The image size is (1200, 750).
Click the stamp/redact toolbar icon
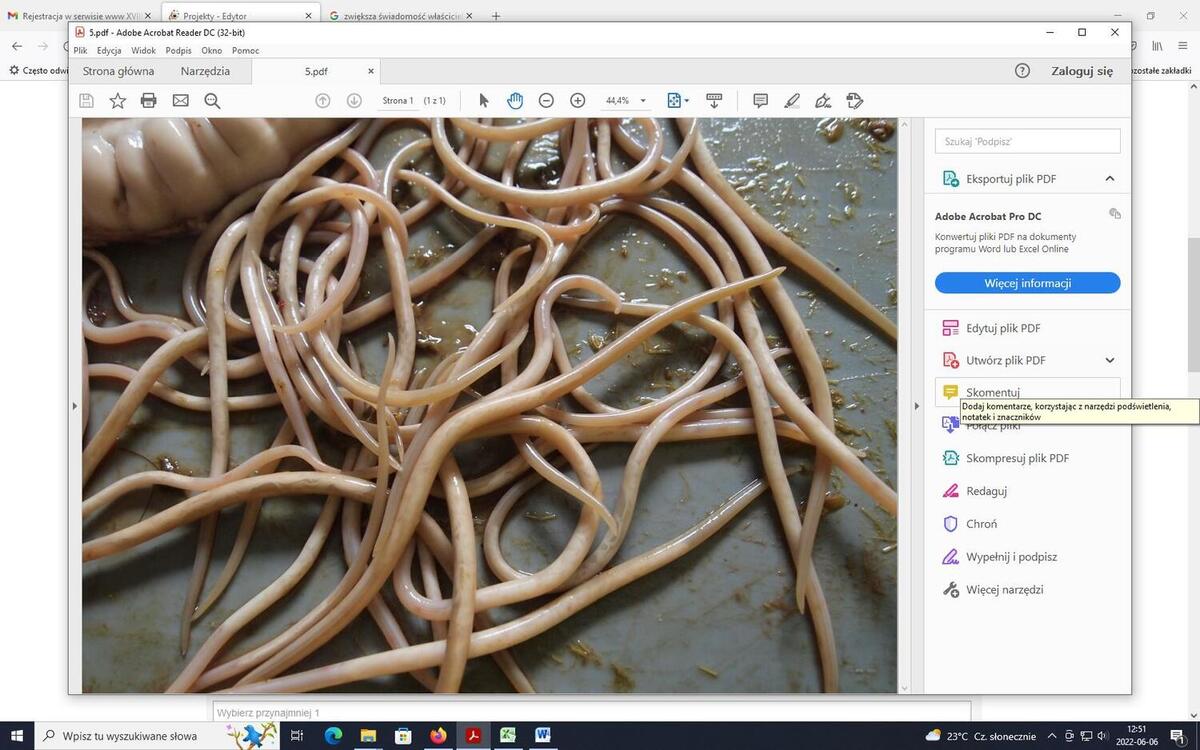point(854,100)
